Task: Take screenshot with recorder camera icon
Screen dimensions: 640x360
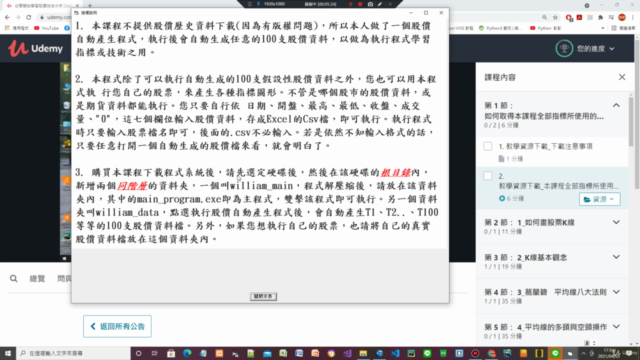Action: (370, 4)
